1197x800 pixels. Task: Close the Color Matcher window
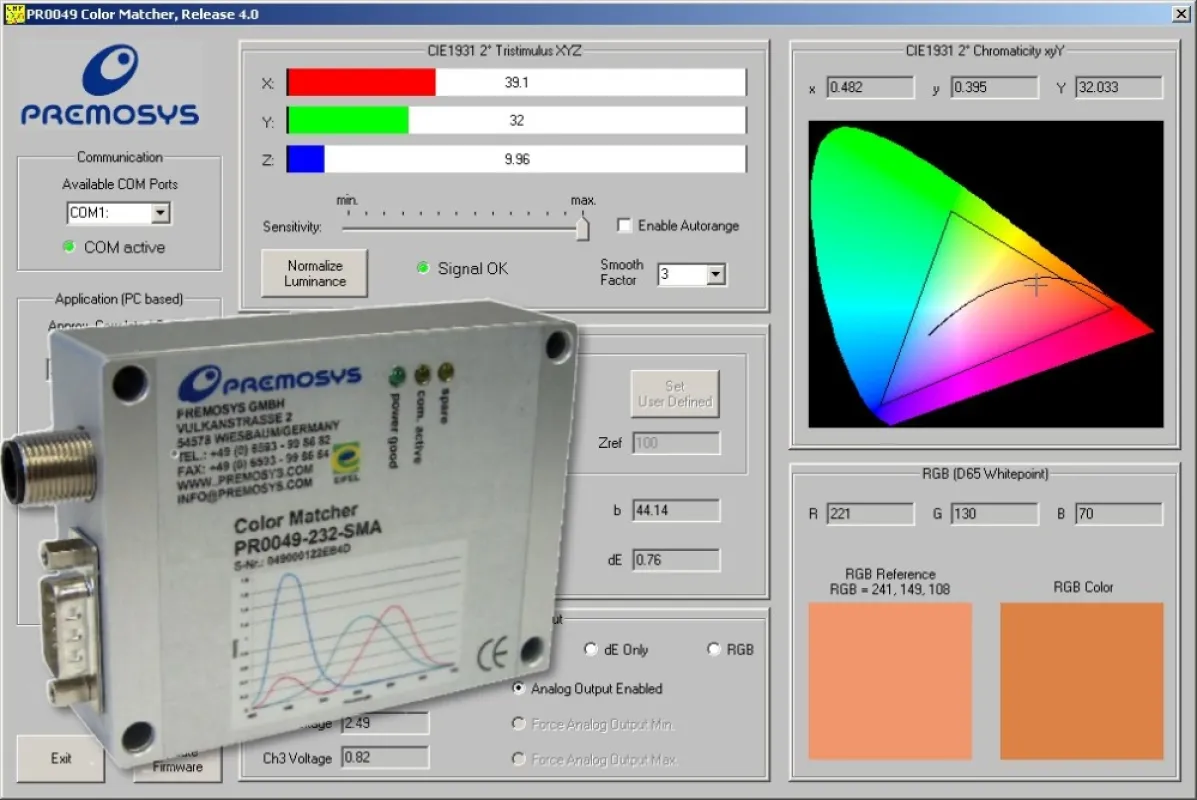tap(1180, 13)
